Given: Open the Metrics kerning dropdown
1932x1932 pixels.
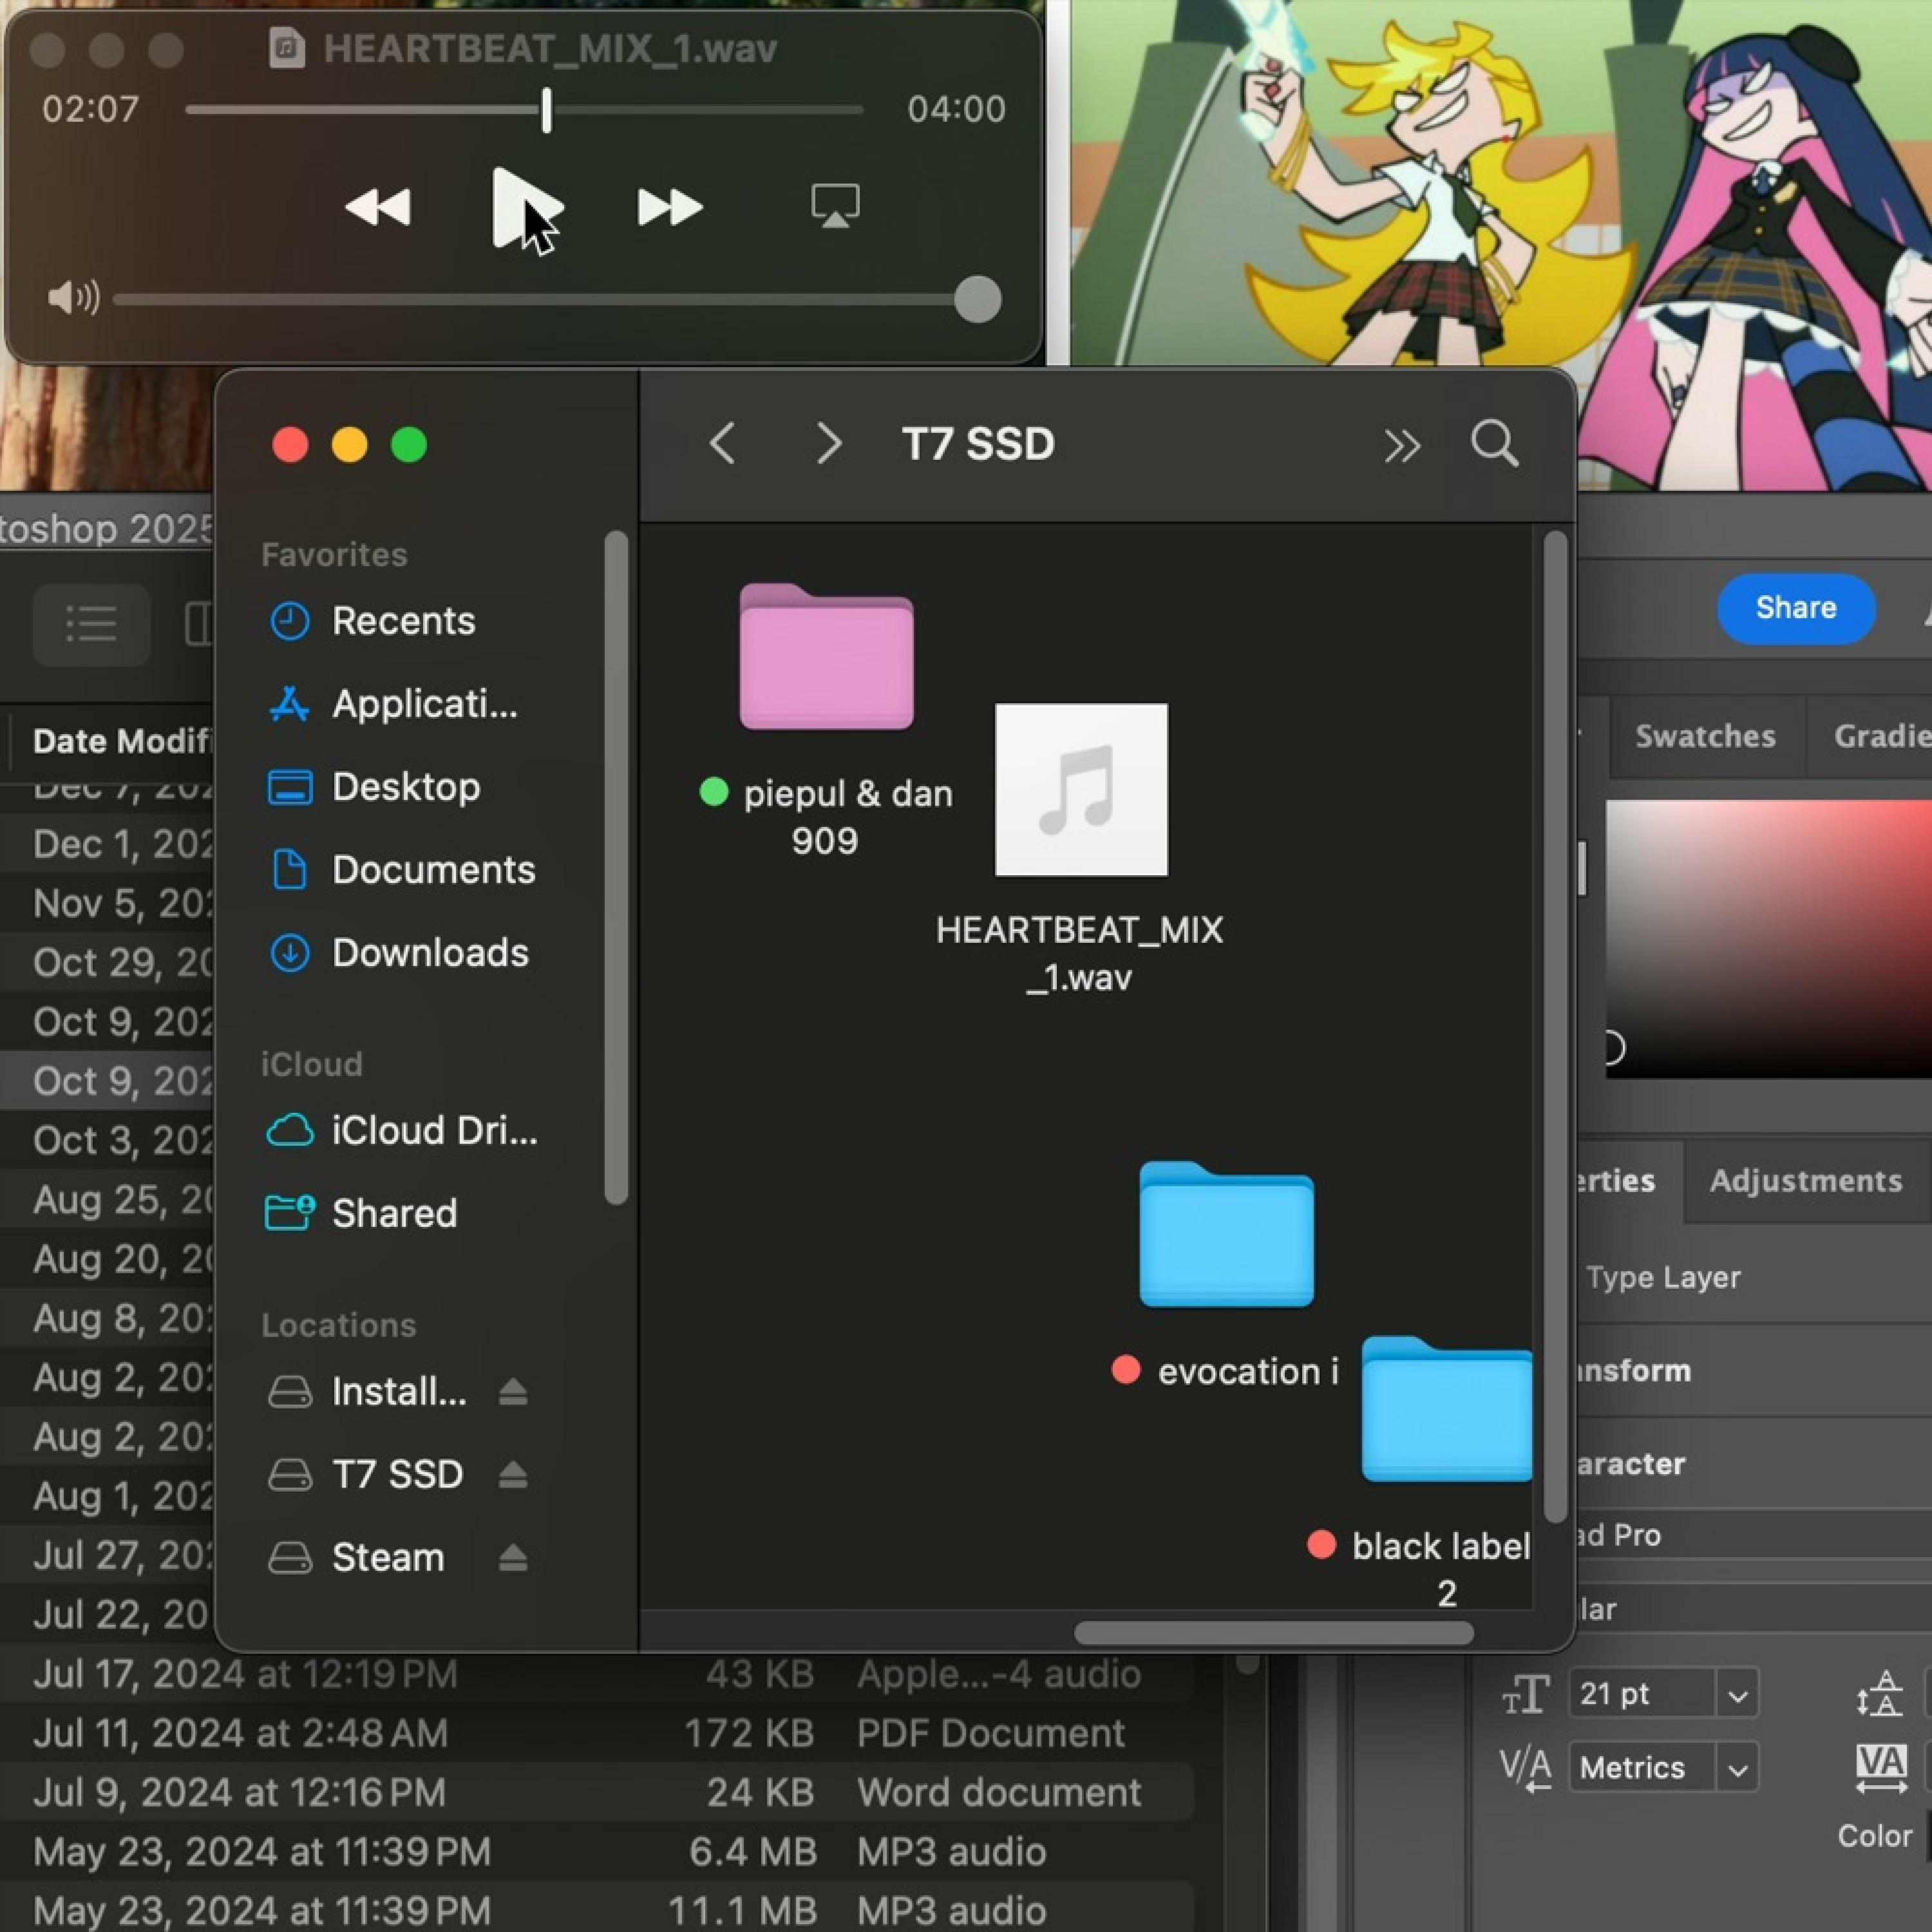Looking at the screenshot, I should [1738, 1768].
